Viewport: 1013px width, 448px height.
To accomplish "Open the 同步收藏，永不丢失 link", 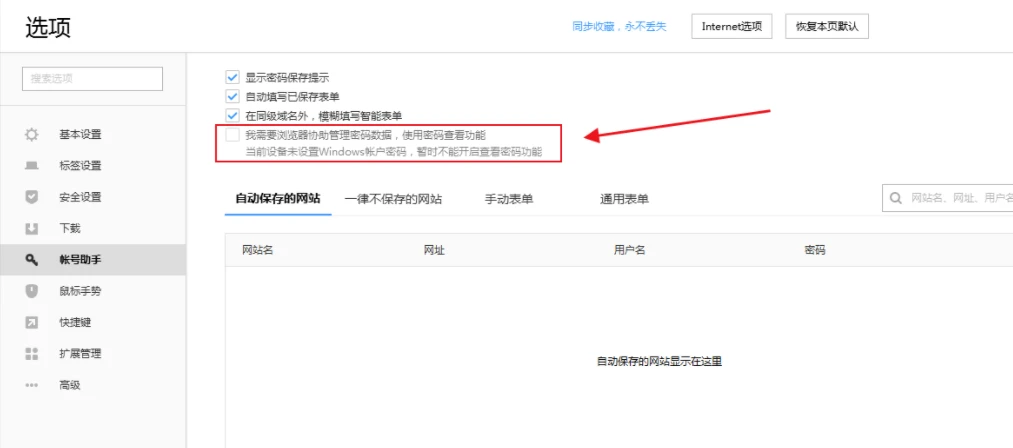I will pos(619,27).
